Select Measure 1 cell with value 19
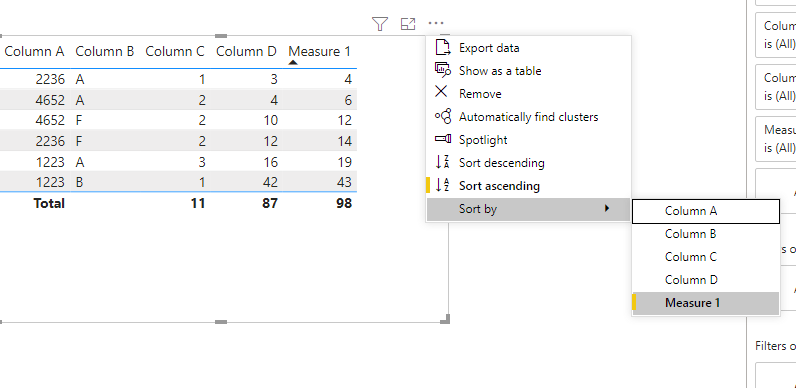This screenshot has height=388, width=796. pyautogui.click(x=345, y=162)
